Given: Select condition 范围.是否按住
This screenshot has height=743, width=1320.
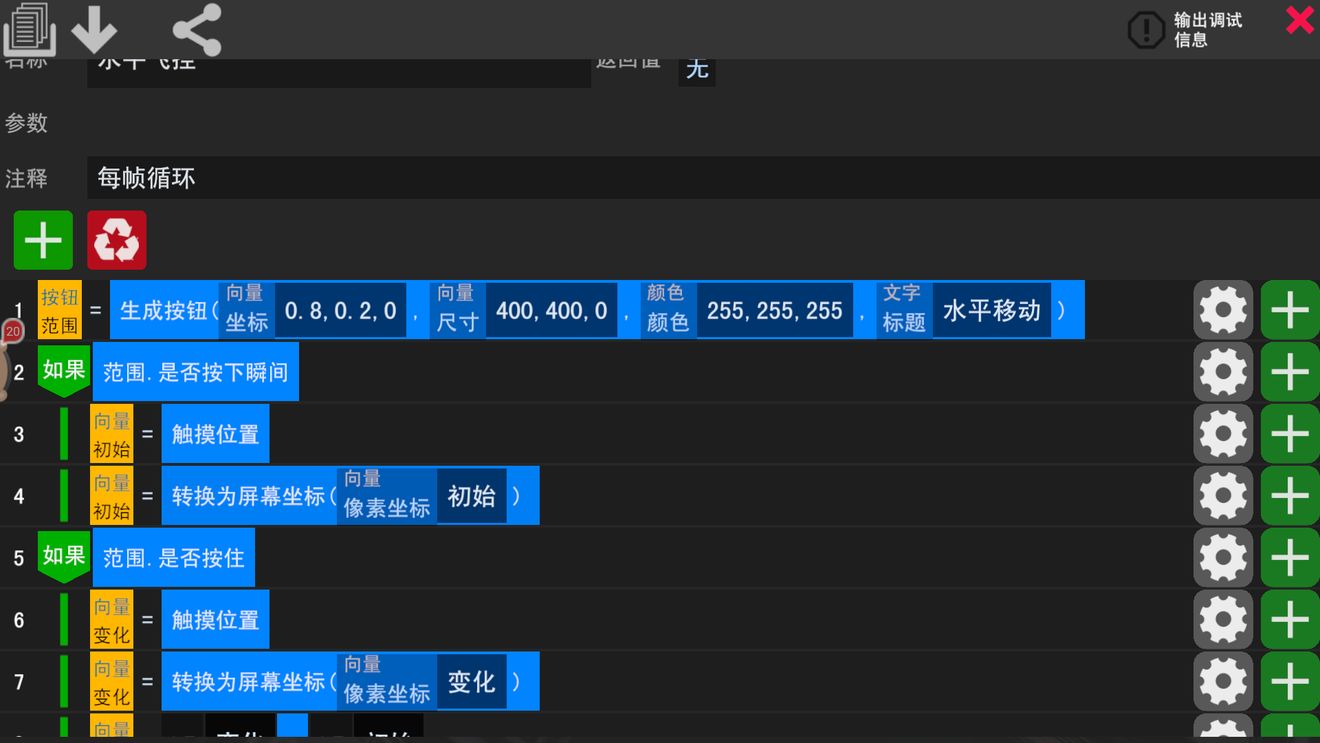Looking at the screenshot, I should click(x=174, y=558).
